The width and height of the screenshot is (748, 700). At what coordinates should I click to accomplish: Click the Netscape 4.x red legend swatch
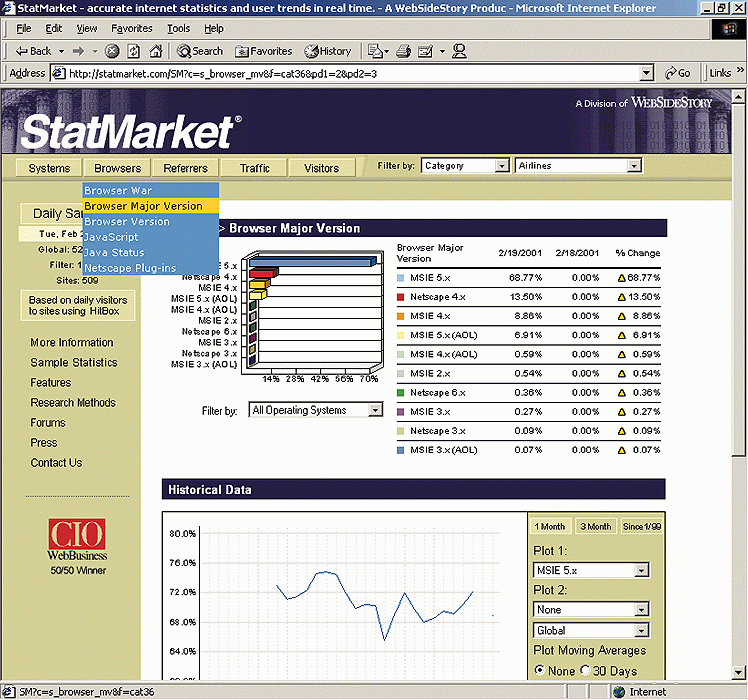pos(401,297)
